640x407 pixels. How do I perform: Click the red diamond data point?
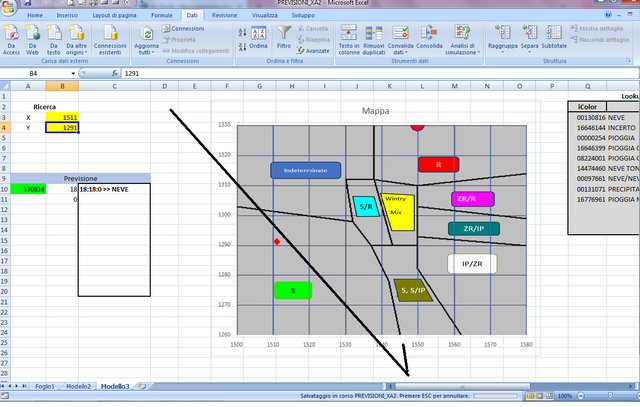tap(277, 242)
